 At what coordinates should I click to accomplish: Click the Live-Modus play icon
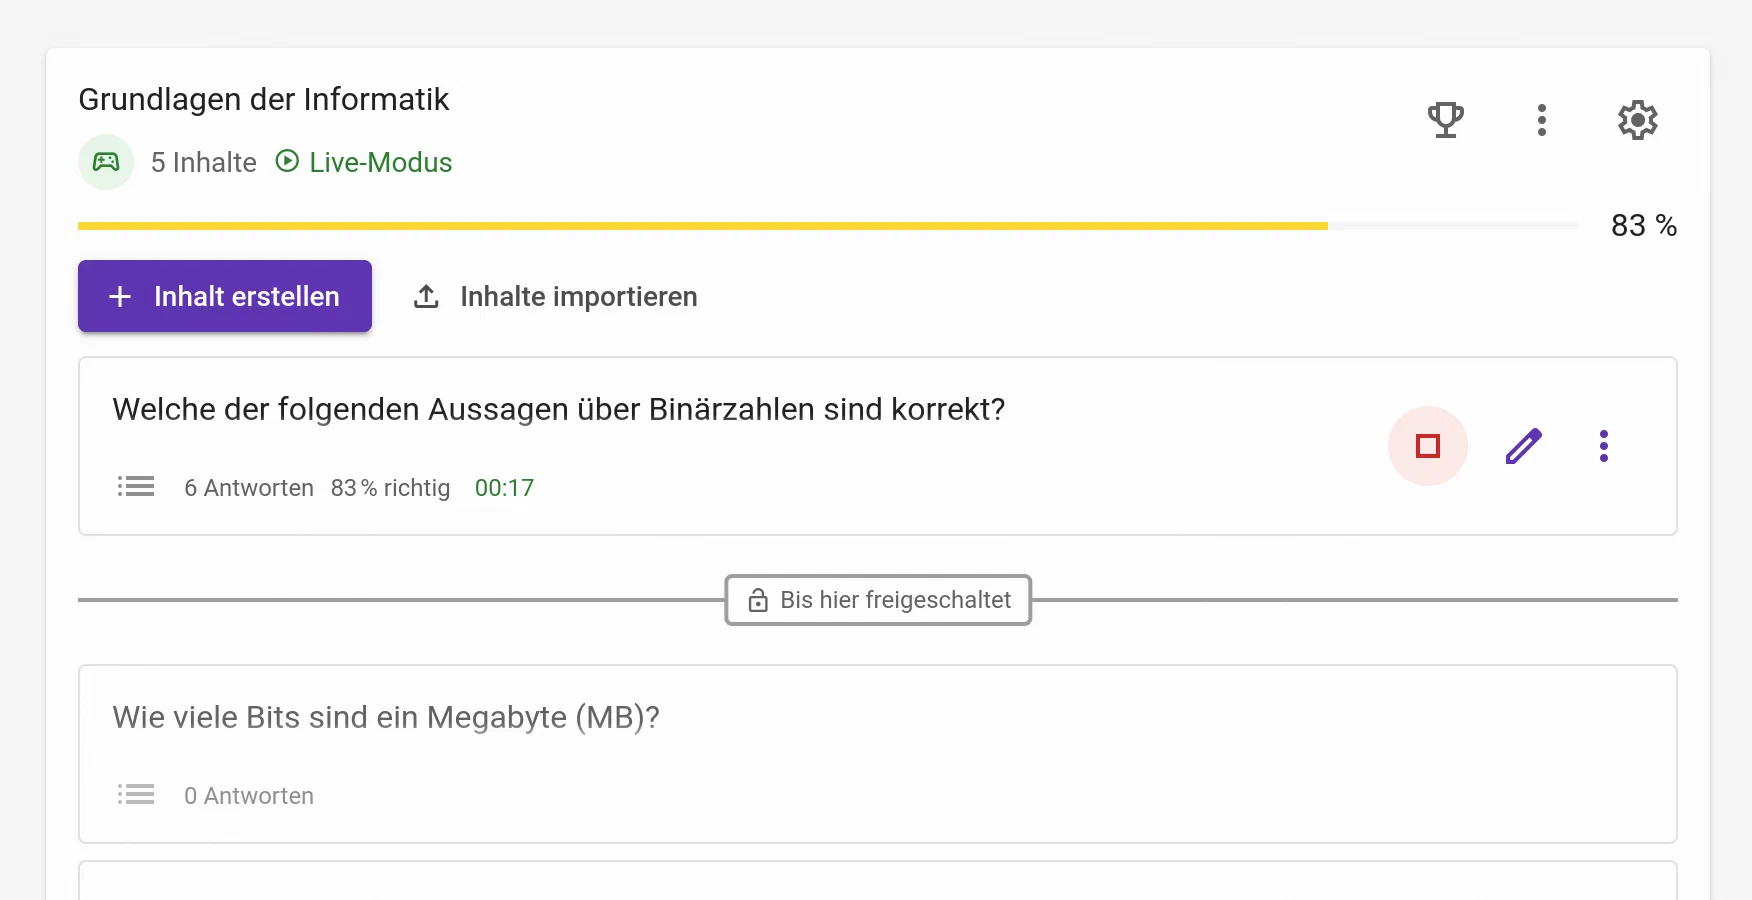click(287, 161)
